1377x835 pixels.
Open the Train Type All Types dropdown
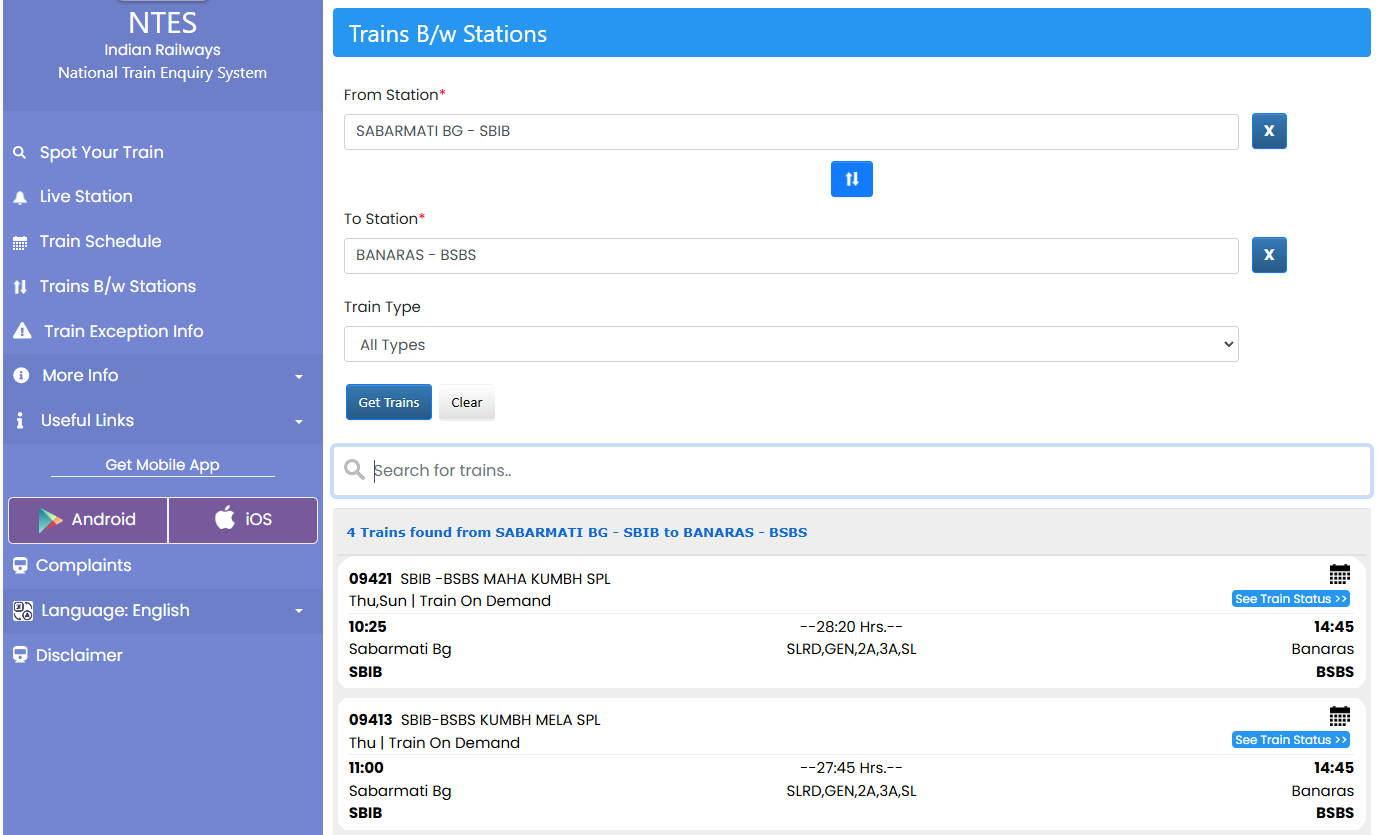pyautogui.click(x=791, y=344)
